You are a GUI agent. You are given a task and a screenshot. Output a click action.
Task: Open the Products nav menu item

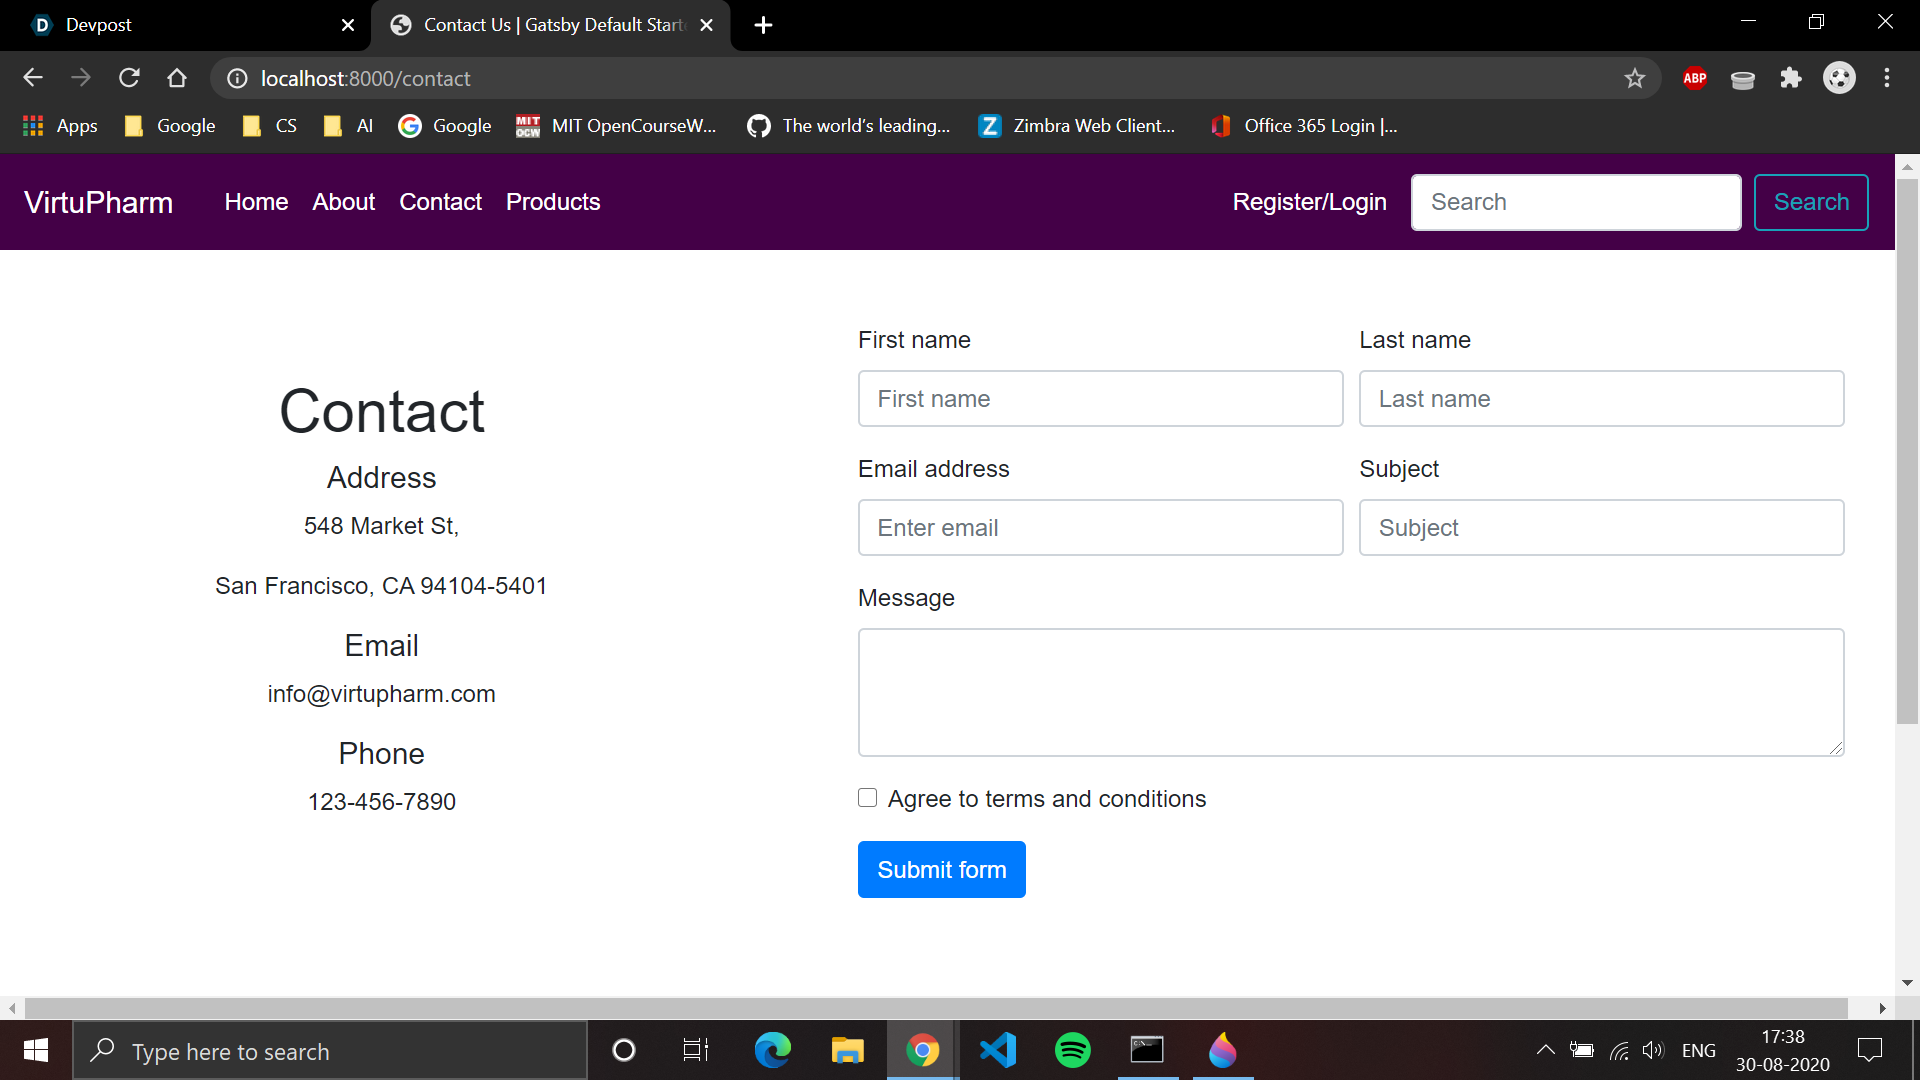click(552, 202)
